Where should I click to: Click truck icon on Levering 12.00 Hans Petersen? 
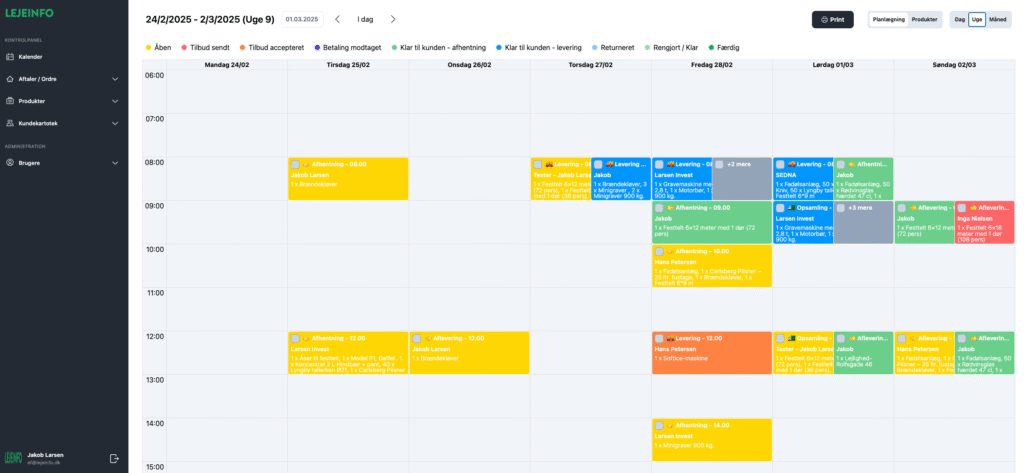click(671, 338)
